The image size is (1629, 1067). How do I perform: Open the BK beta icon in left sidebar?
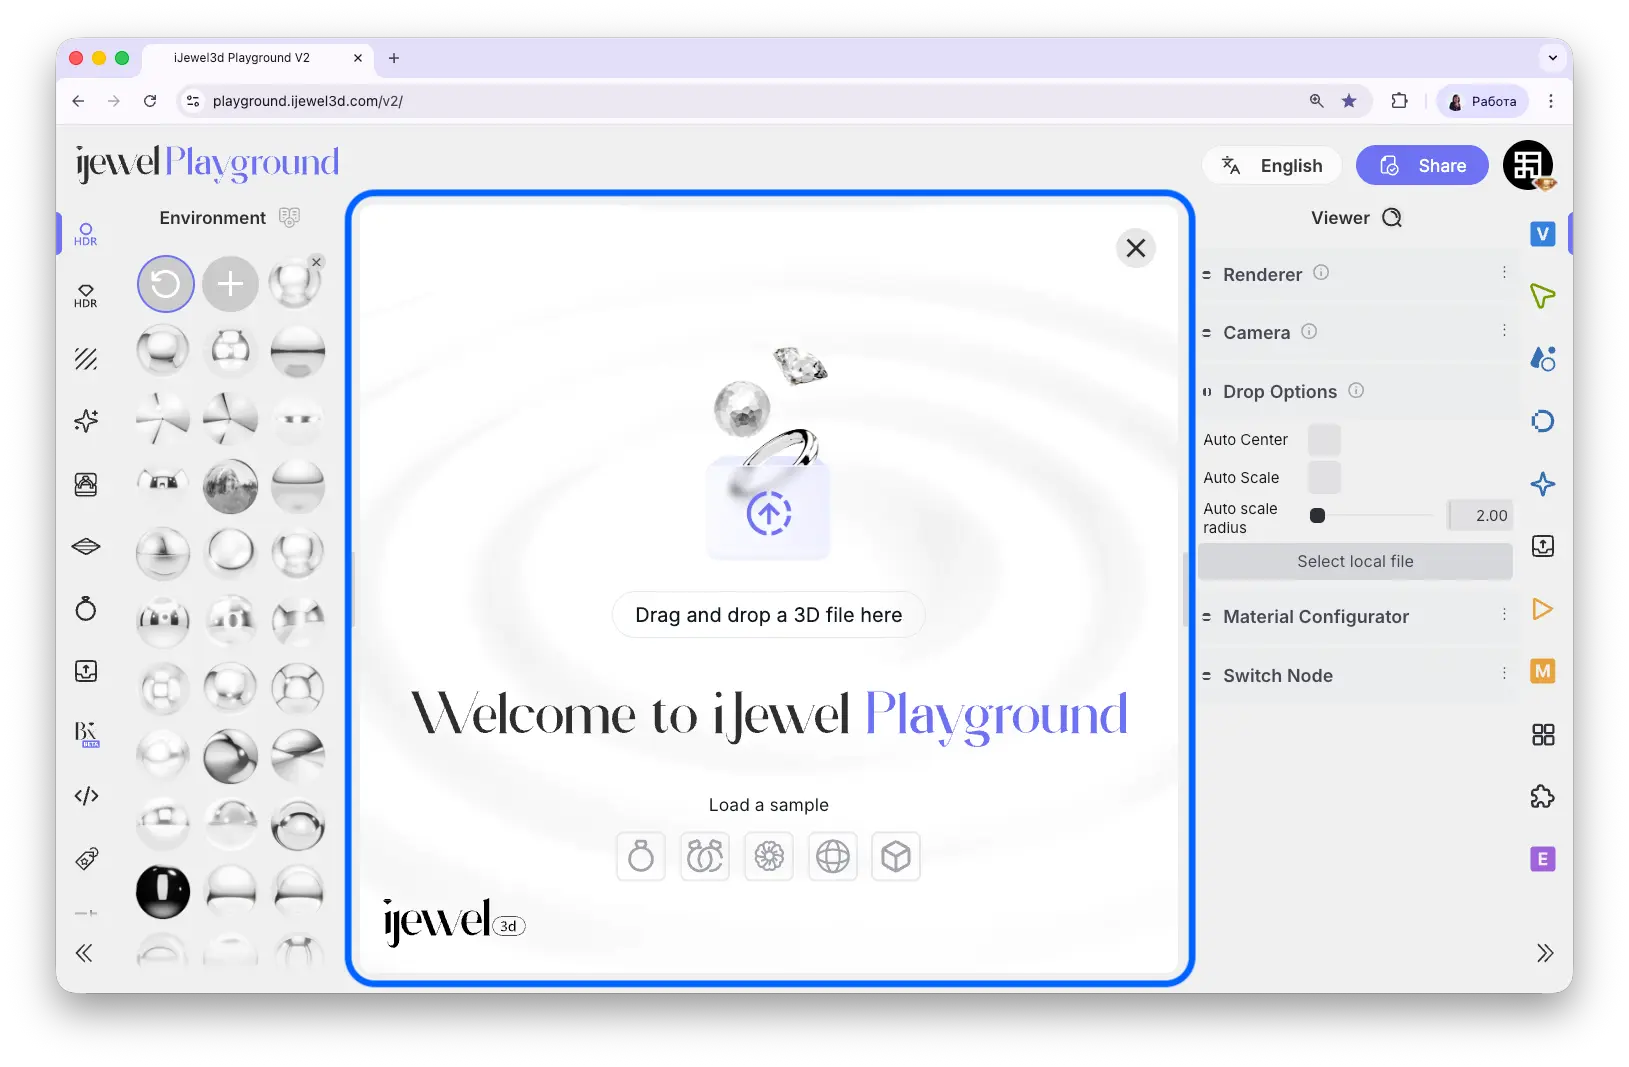point(87,734)
